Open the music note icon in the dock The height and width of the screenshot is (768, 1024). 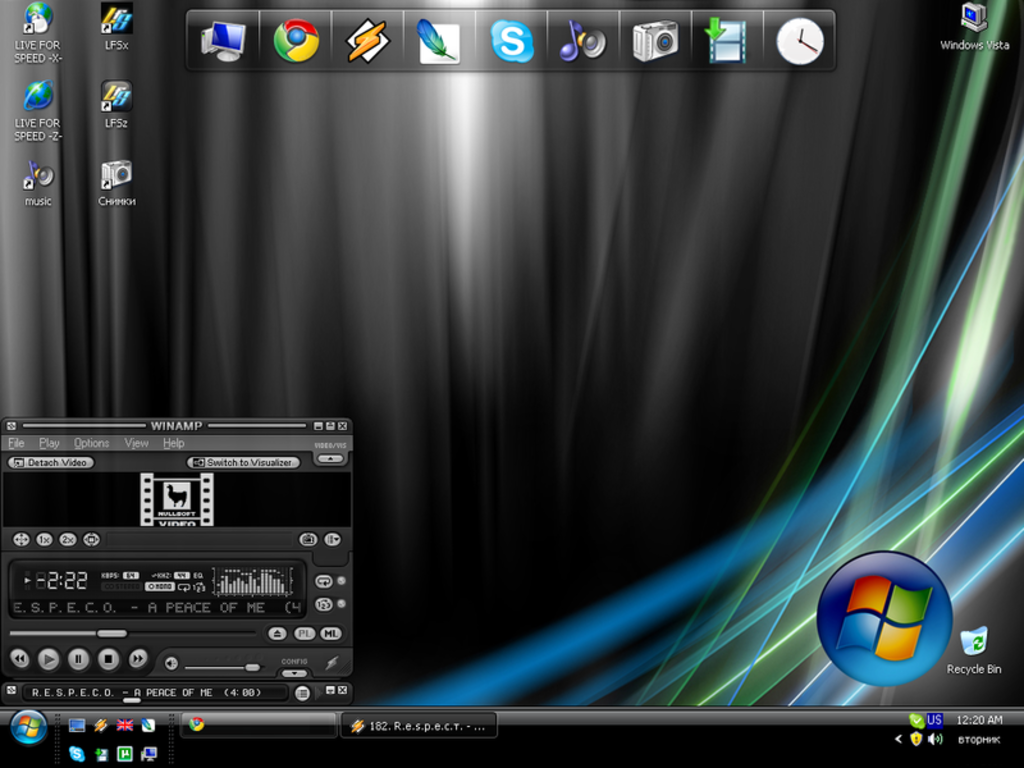coord(583,40)
